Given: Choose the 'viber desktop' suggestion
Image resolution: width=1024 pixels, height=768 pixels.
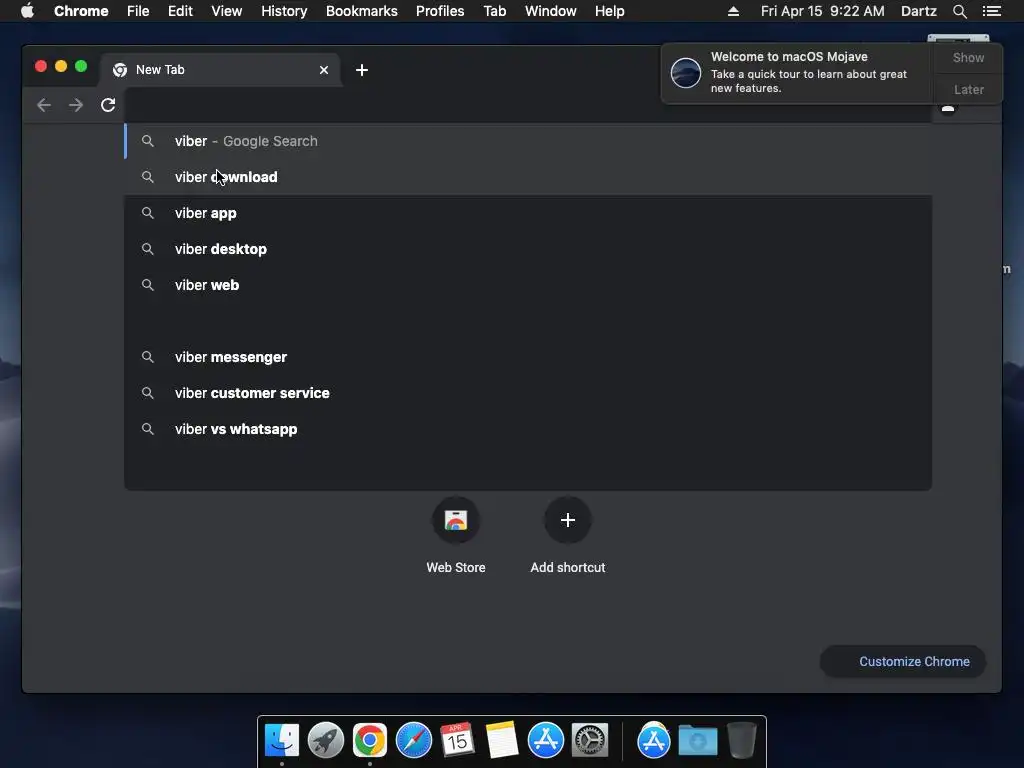Looking at the screenshot, I should tap(528, 249).
